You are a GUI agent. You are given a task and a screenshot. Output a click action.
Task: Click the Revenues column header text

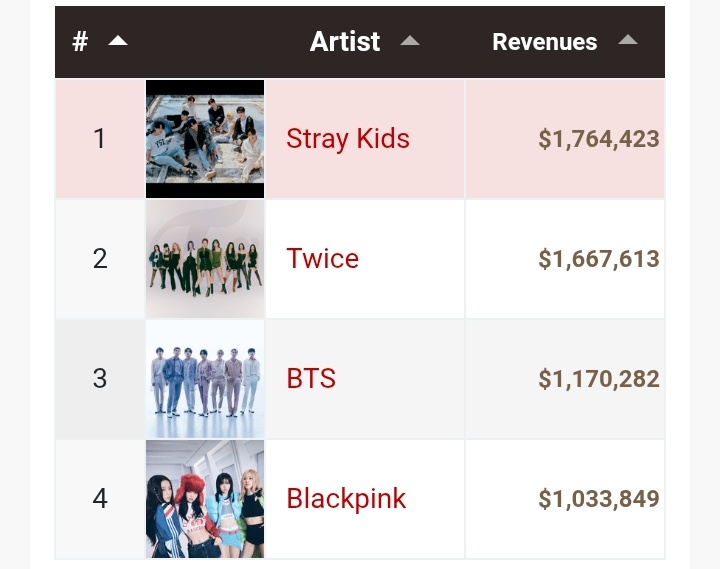coord(545,42)
